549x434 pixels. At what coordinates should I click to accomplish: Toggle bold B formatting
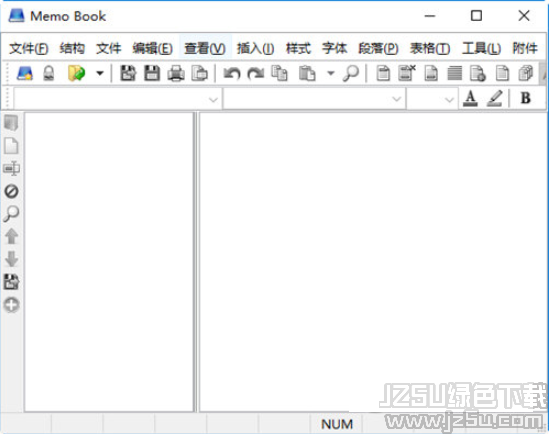(525, 98)
